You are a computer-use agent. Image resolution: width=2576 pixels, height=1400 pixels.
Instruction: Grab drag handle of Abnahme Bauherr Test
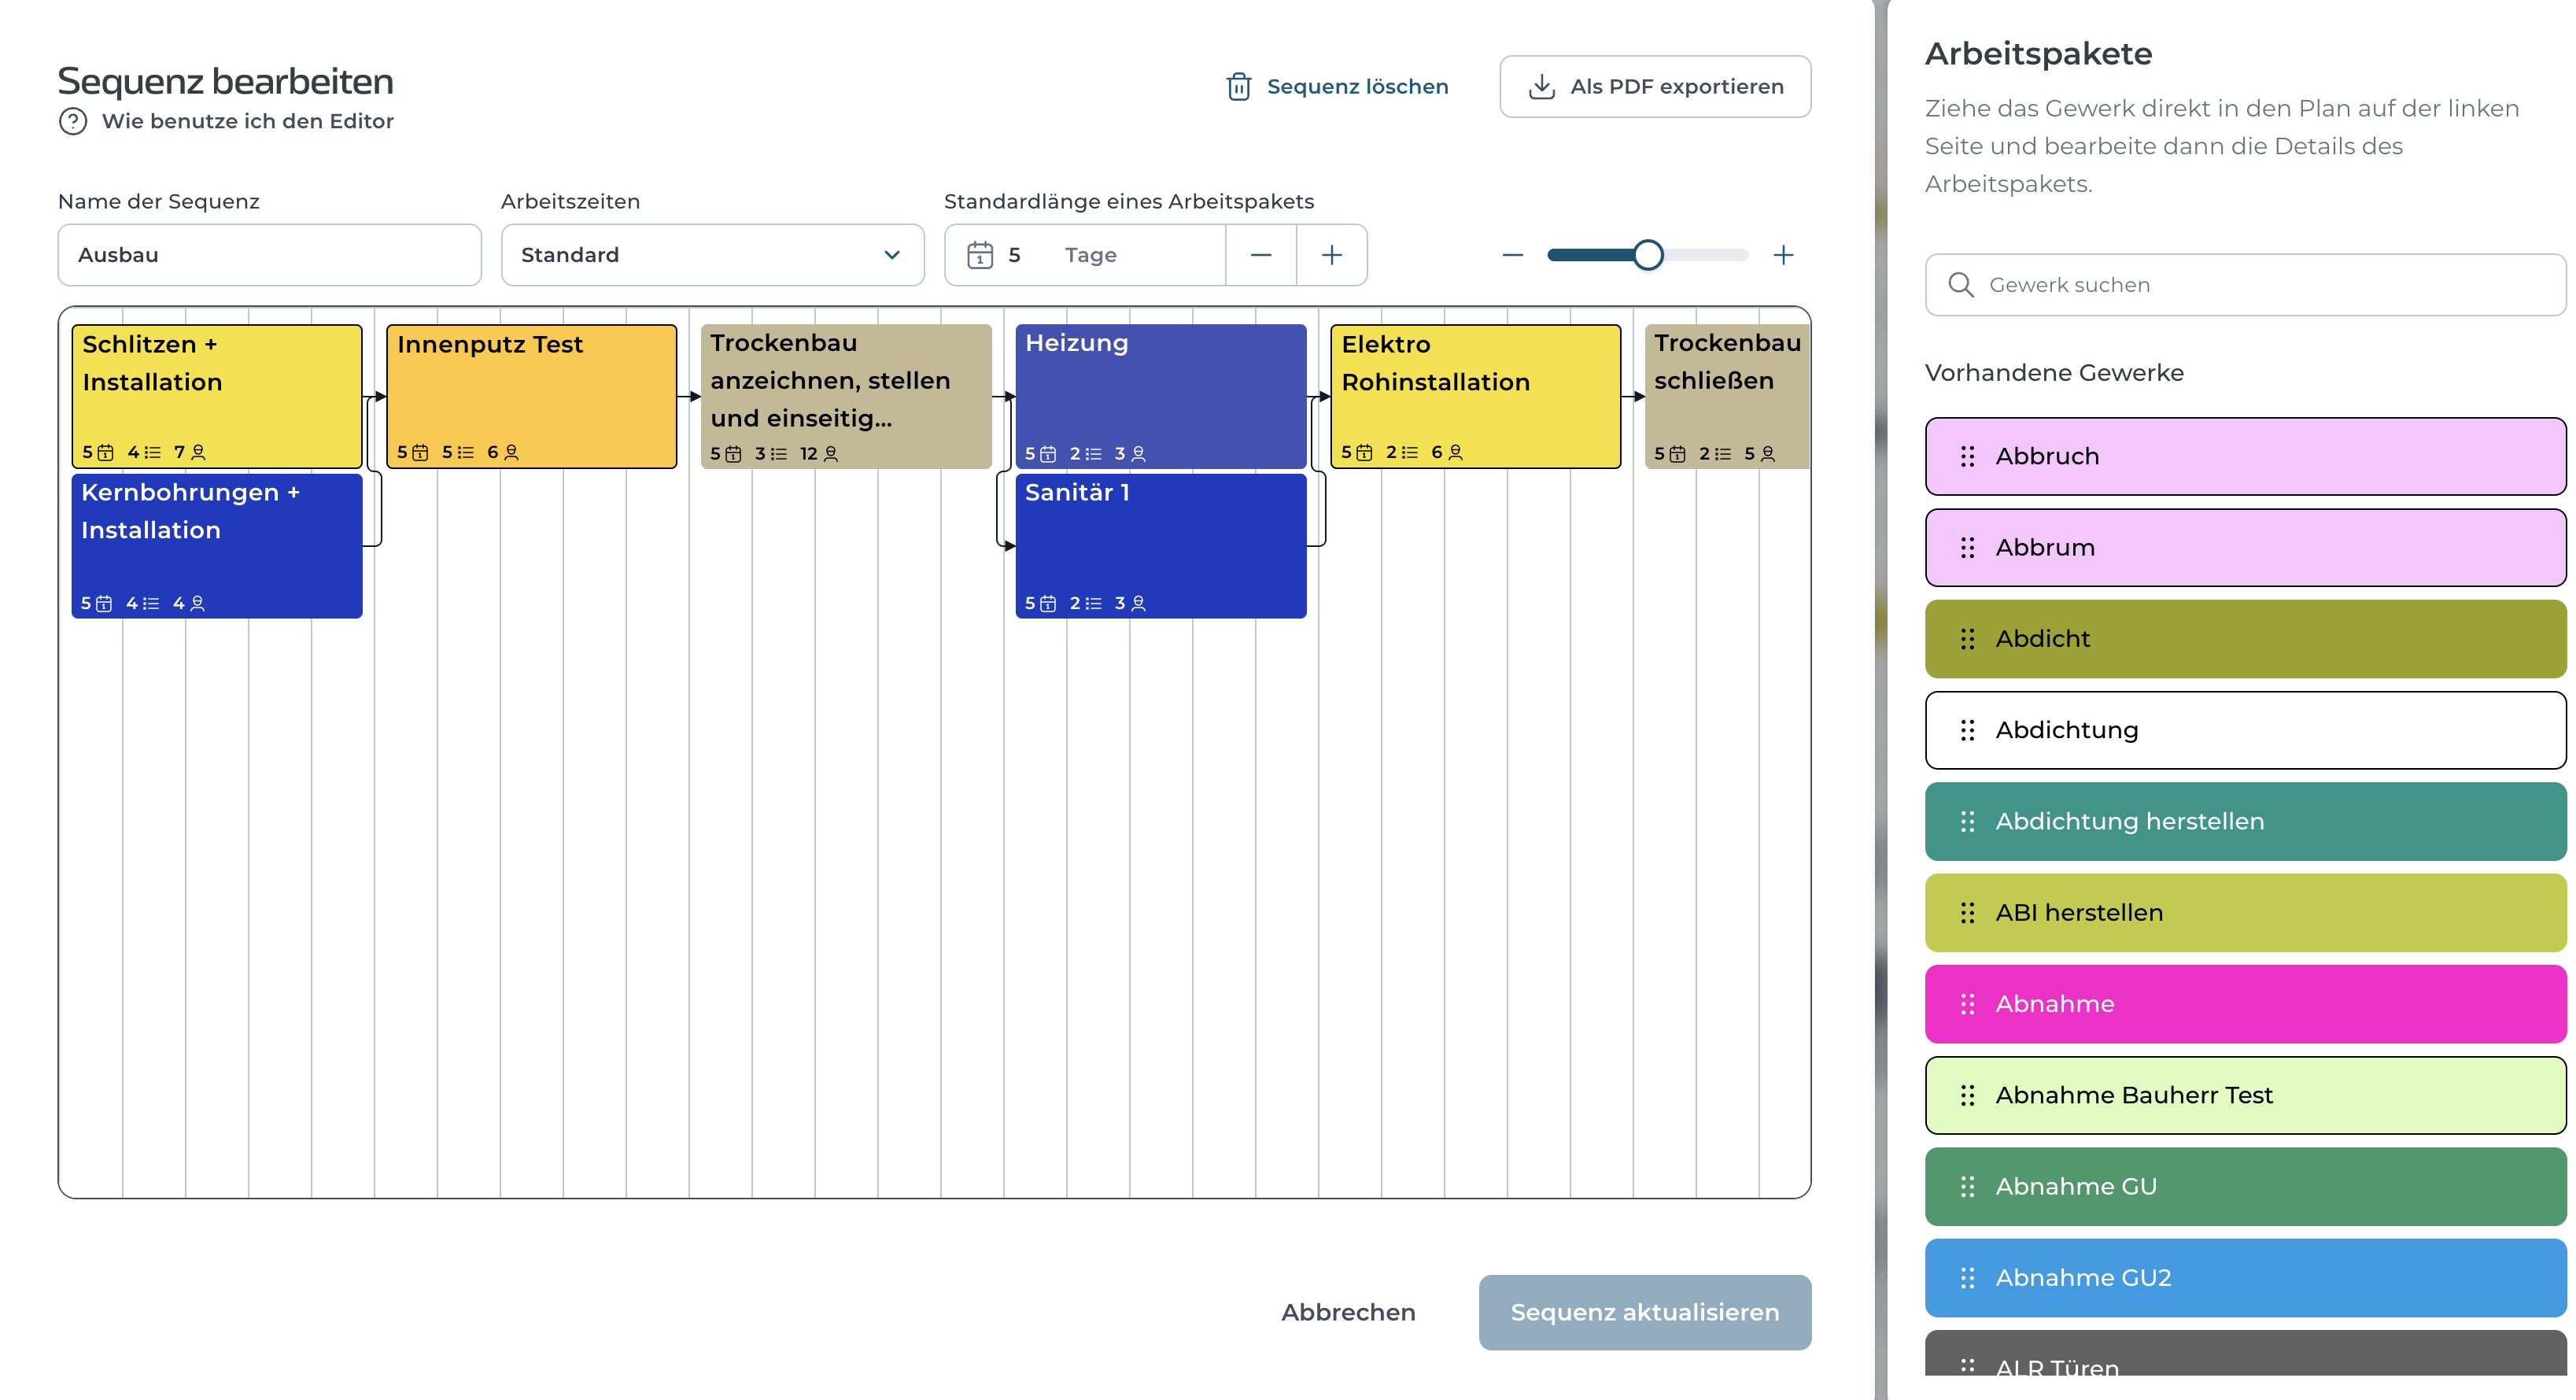coord(1967,1096)
